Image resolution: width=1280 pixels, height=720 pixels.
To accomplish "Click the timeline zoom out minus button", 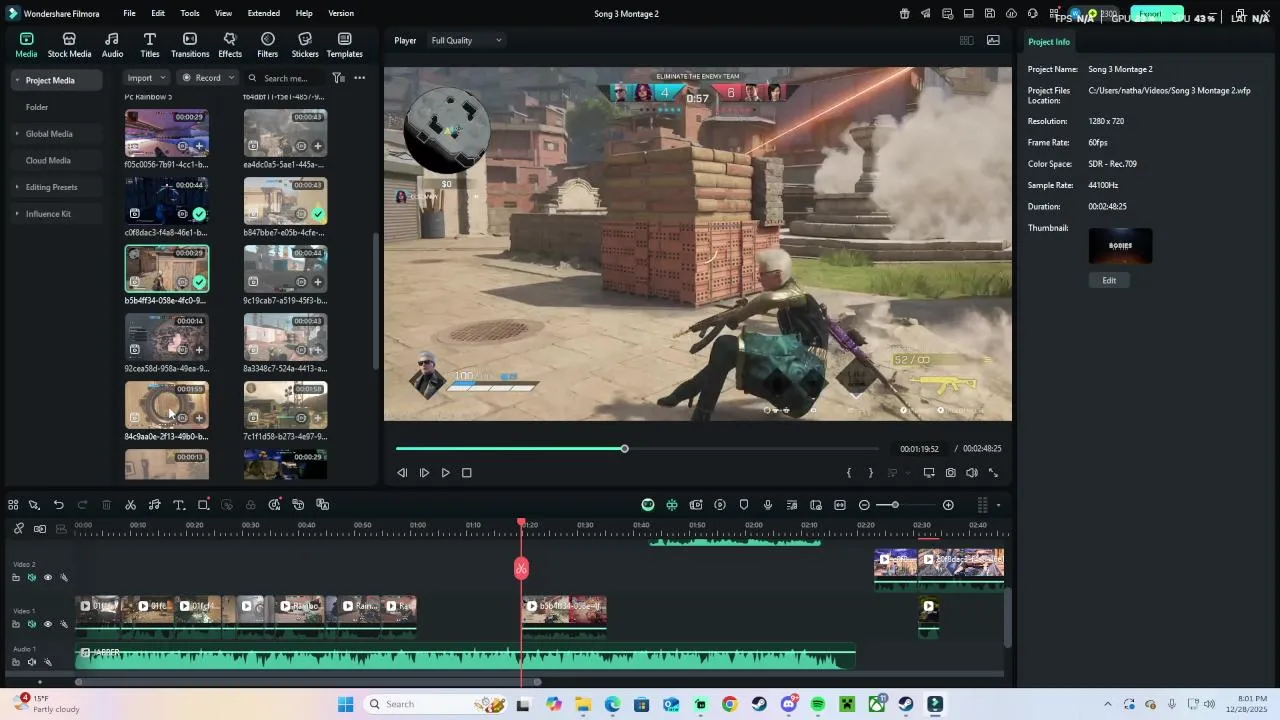I will 864,505.
